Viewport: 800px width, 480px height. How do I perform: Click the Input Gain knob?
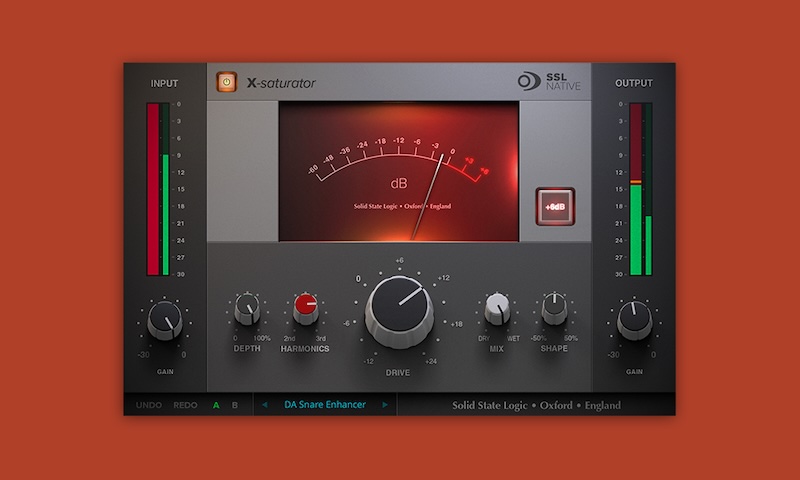pos(164,320)
